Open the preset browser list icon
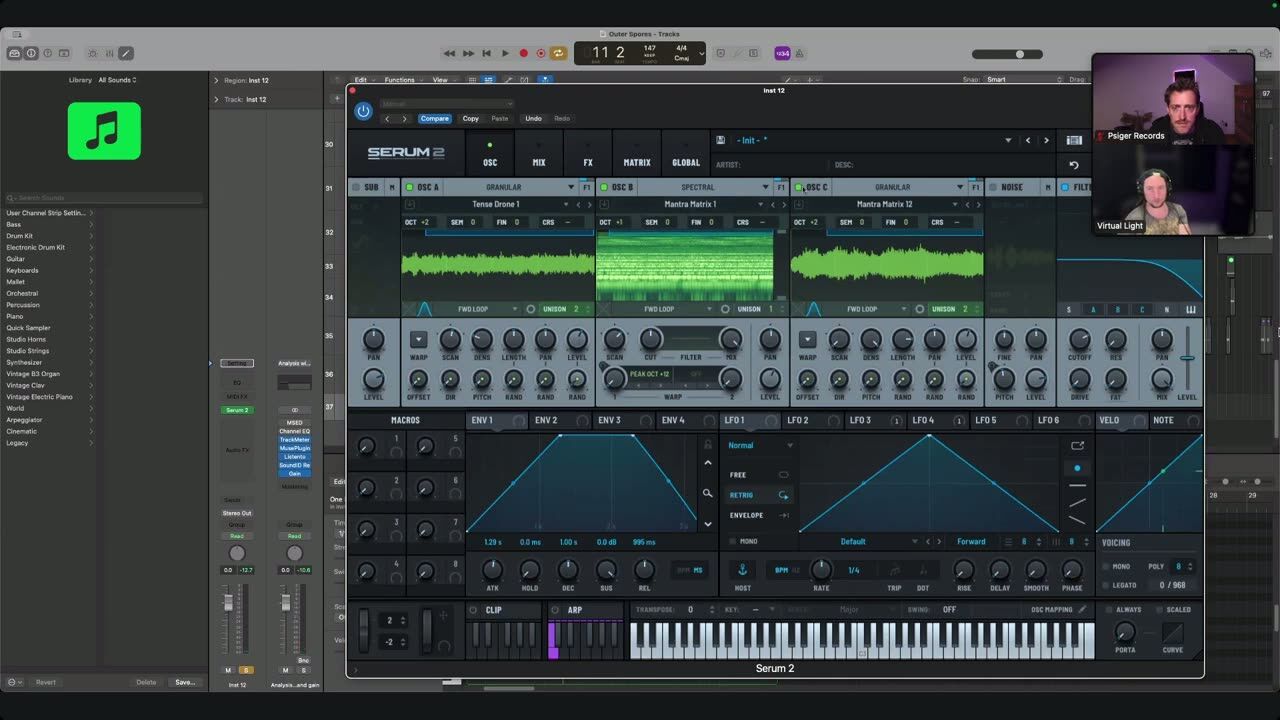The height and width of the screenshot is (720, 1280). 1074,141
